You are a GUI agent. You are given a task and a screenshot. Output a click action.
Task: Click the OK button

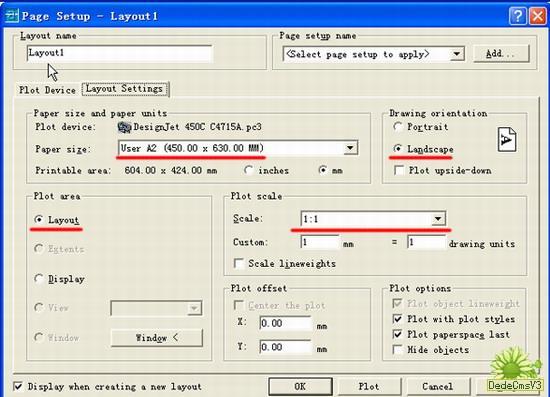(300, 386)
